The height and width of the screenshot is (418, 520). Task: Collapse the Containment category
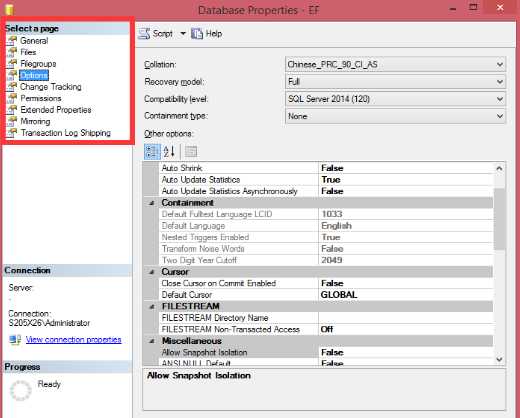pos(152,203)
